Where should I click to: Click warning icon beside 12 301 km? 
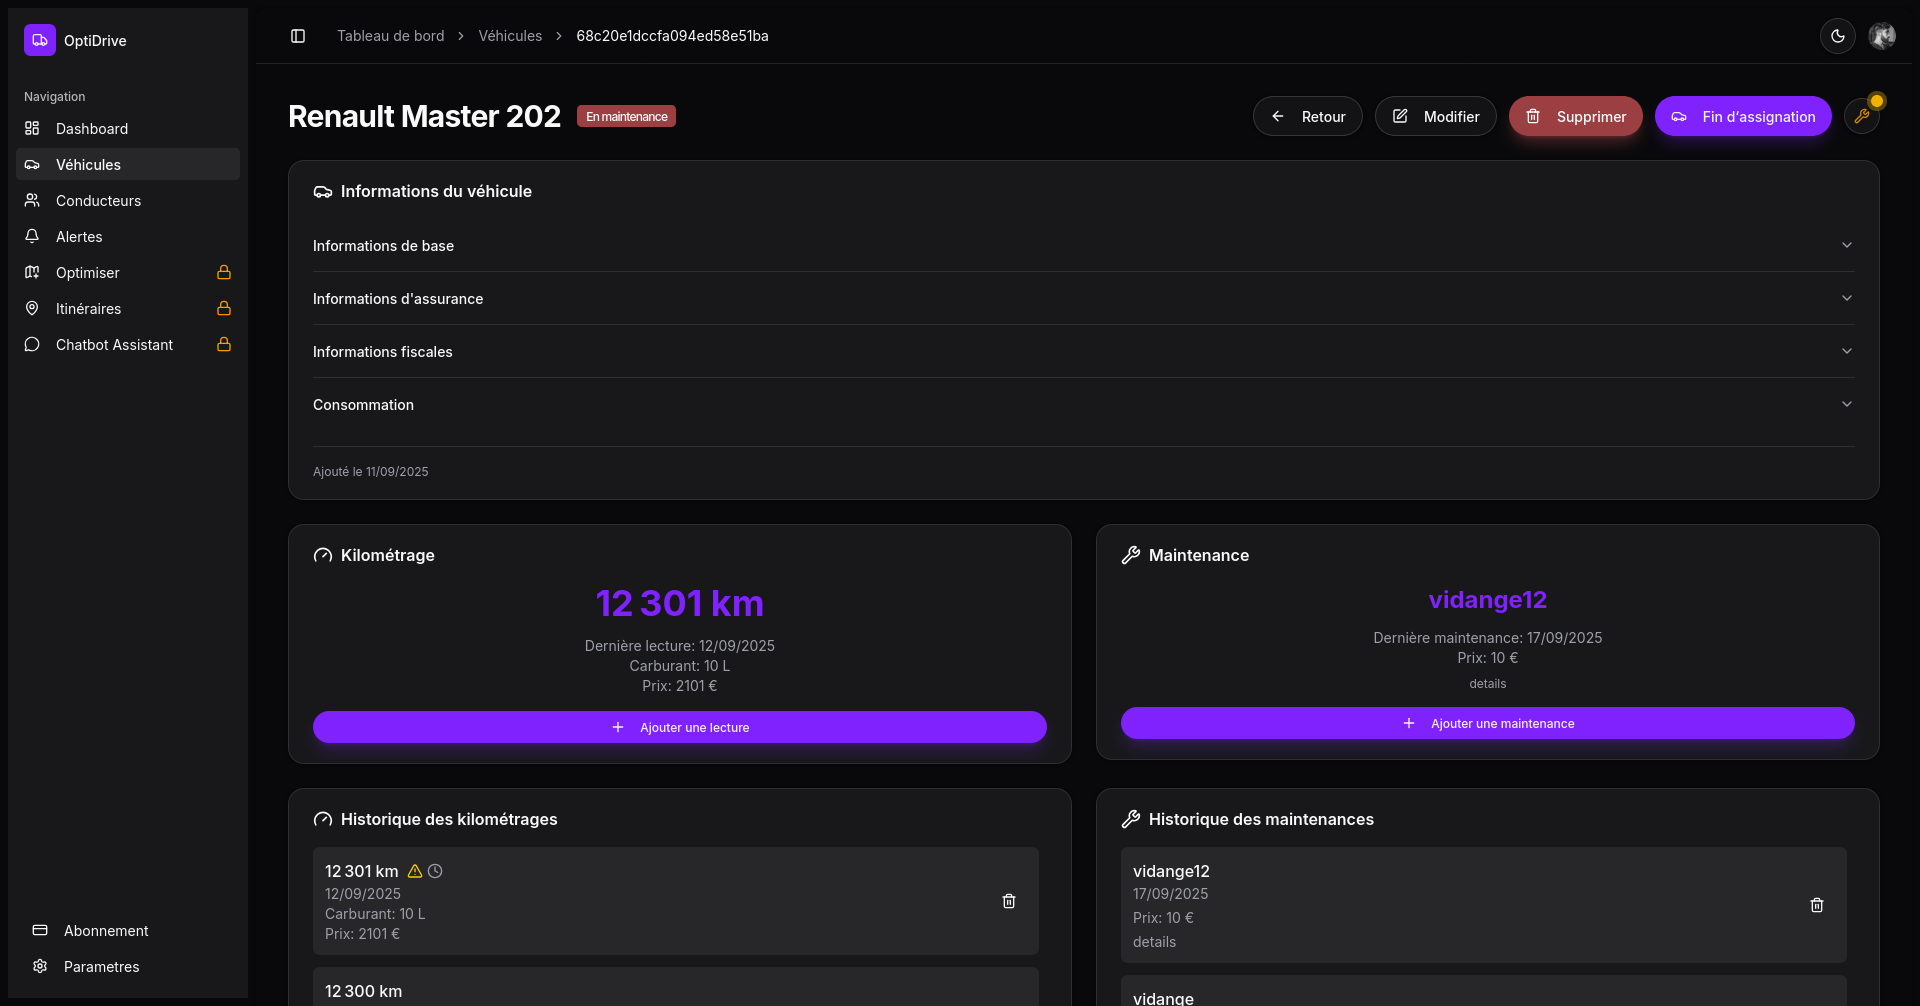click(415, 871)
